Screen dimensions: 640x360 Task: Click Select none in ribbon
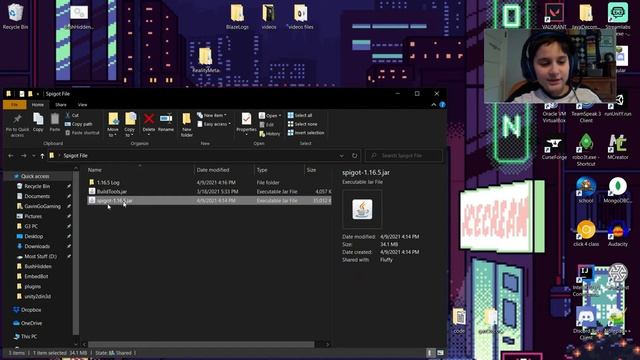(x=302, y=124)
